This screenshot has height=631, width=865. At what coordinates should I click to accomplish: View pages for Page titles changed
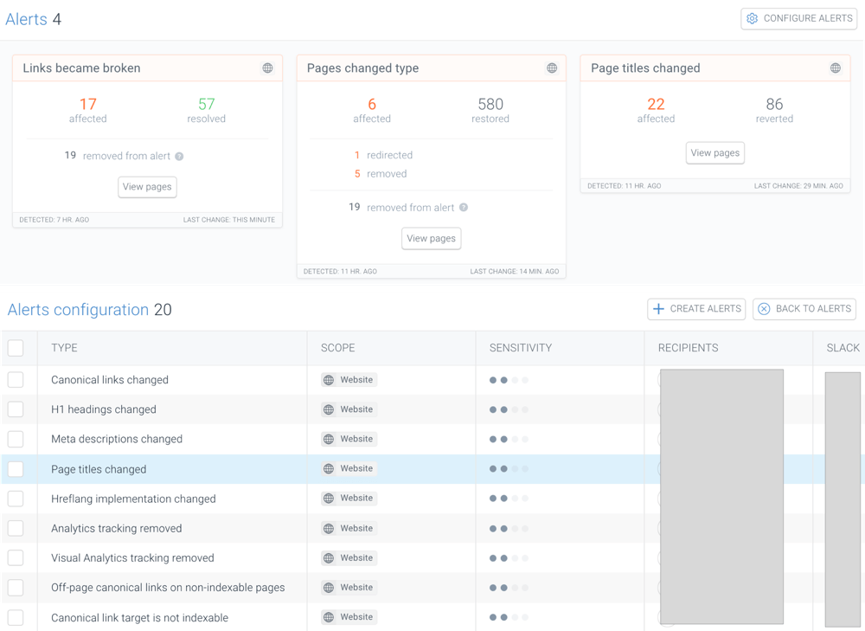(715, 153)
